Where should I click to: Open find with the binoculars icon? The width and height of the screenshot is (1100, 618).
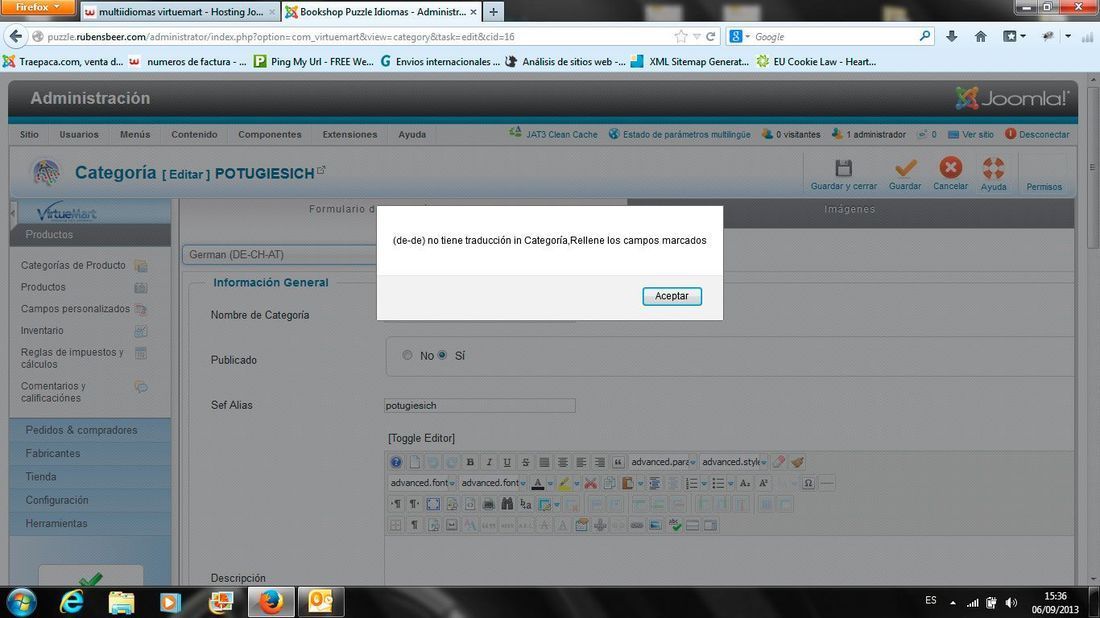[507, 504]
